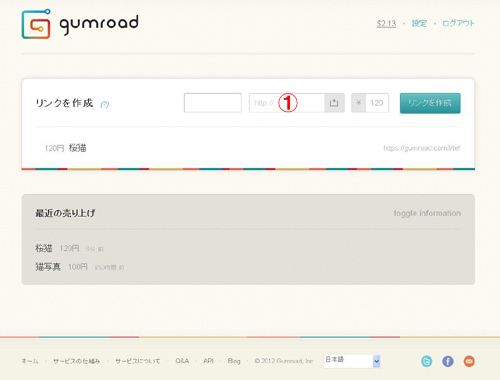Click 120円 price in product list

click(x=54, y=148)
